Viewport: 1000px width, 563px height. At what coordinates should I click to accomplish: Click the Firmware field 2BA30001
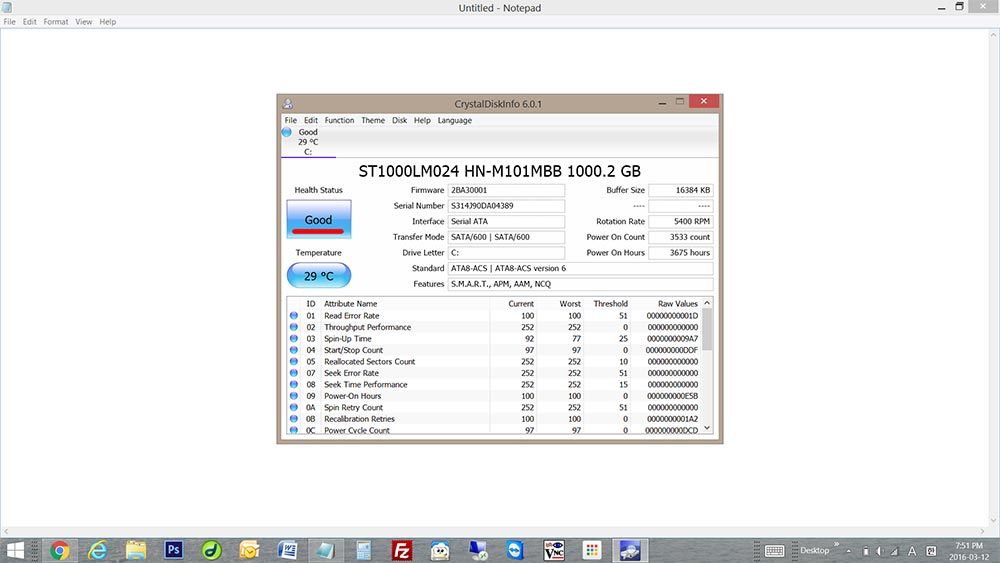[x=506, y=190]
